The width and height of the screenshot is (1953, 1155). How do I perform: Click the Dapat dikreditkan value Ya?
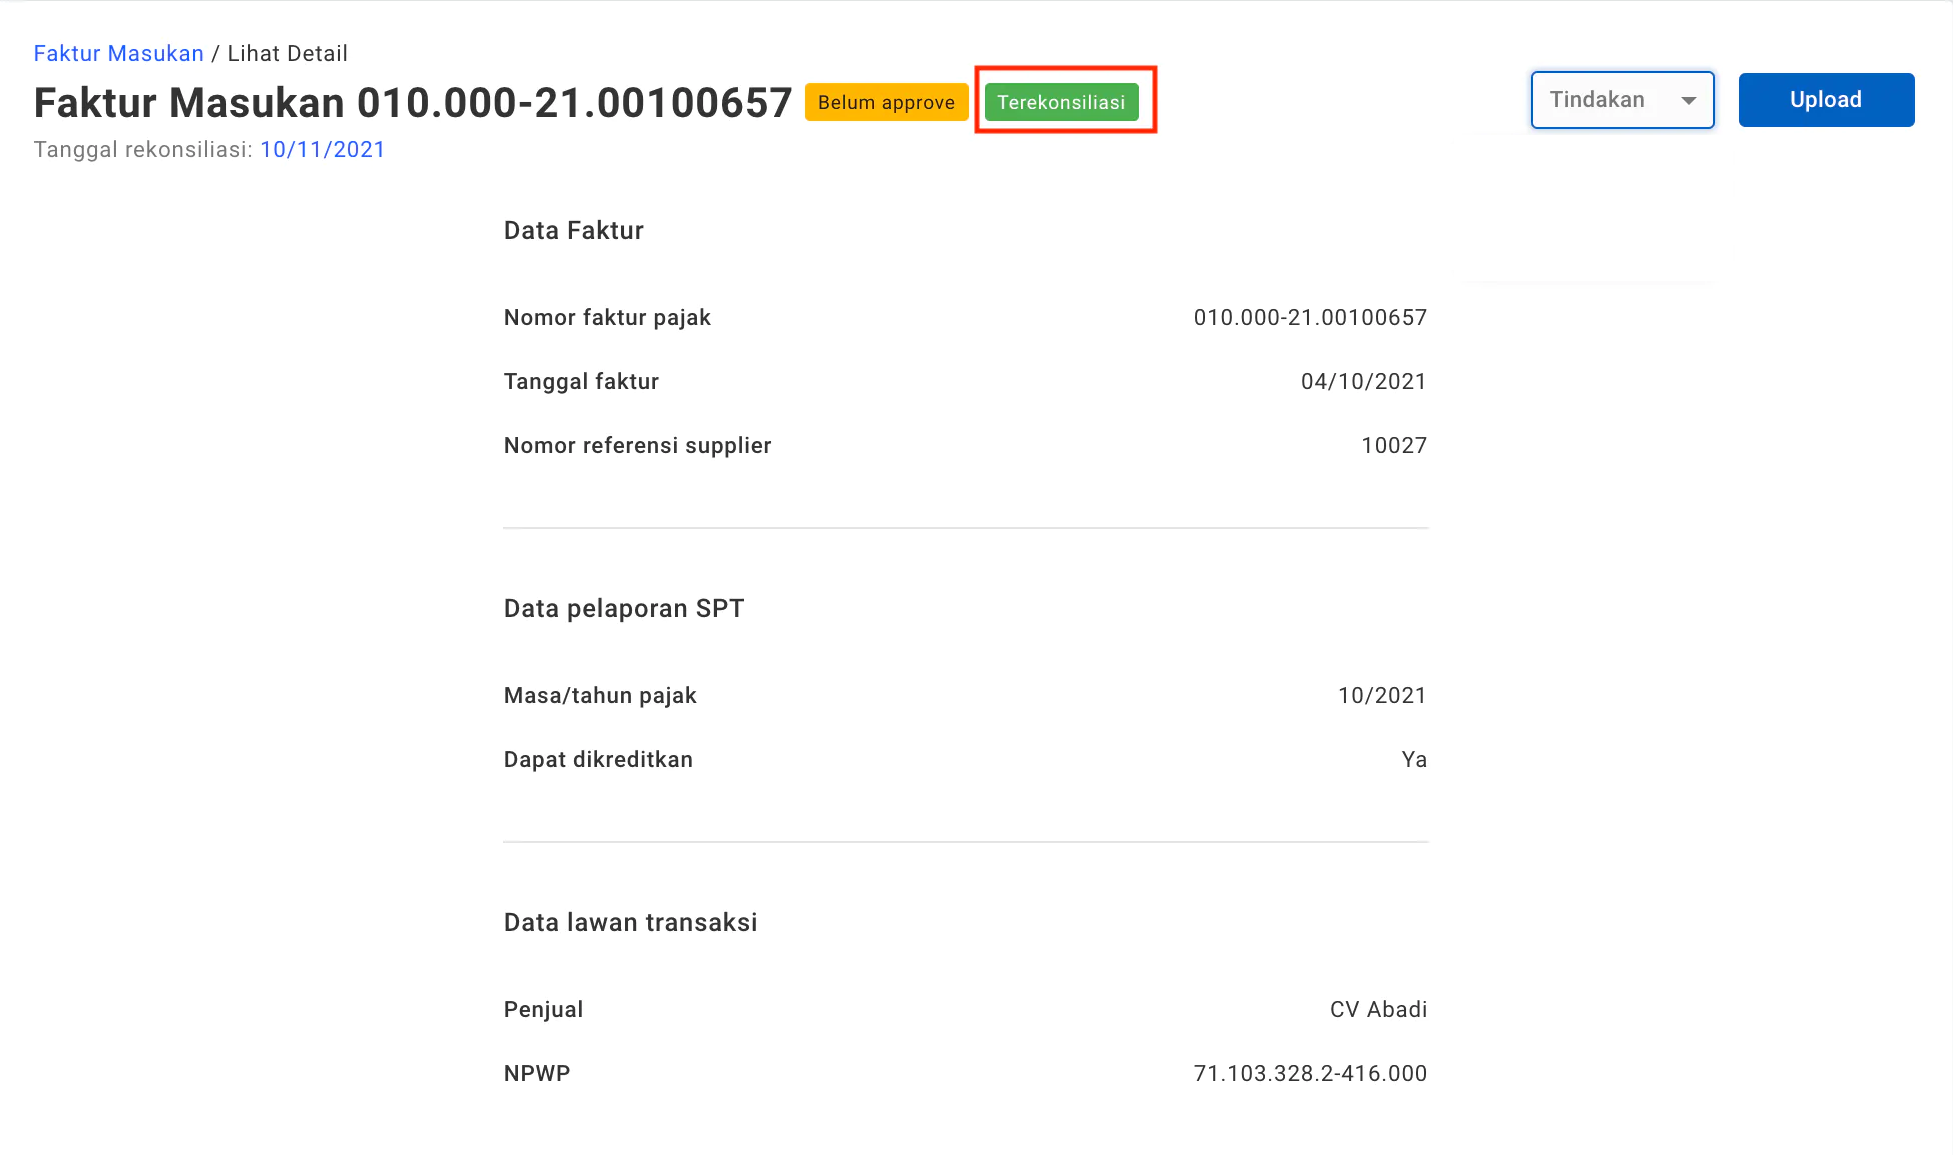click(x=1414, y=759)
